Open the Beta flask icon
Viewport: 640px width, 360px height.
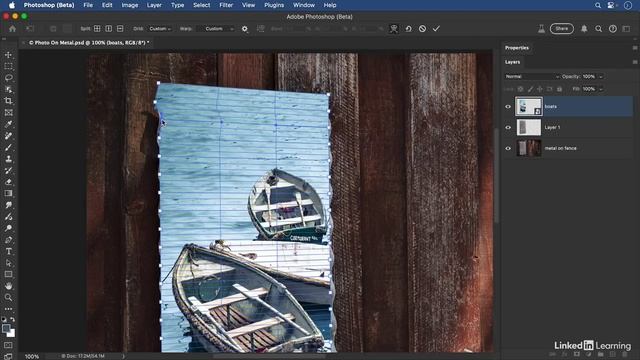point(541,29)
